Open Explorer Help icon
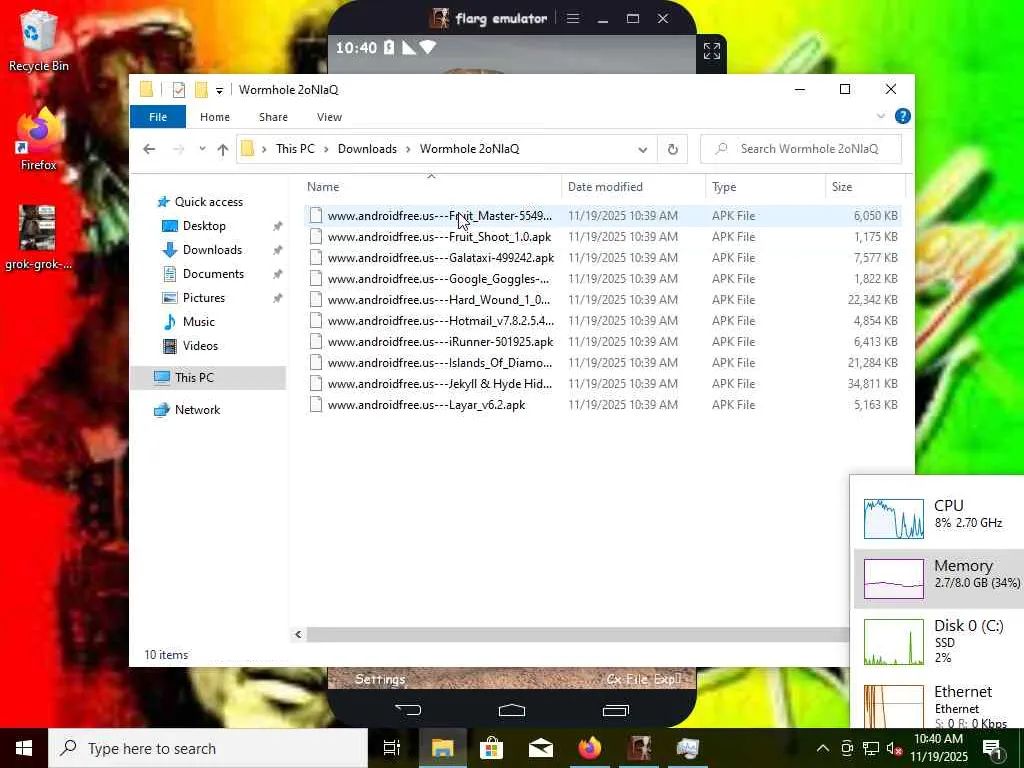 (x=903, y=116)
